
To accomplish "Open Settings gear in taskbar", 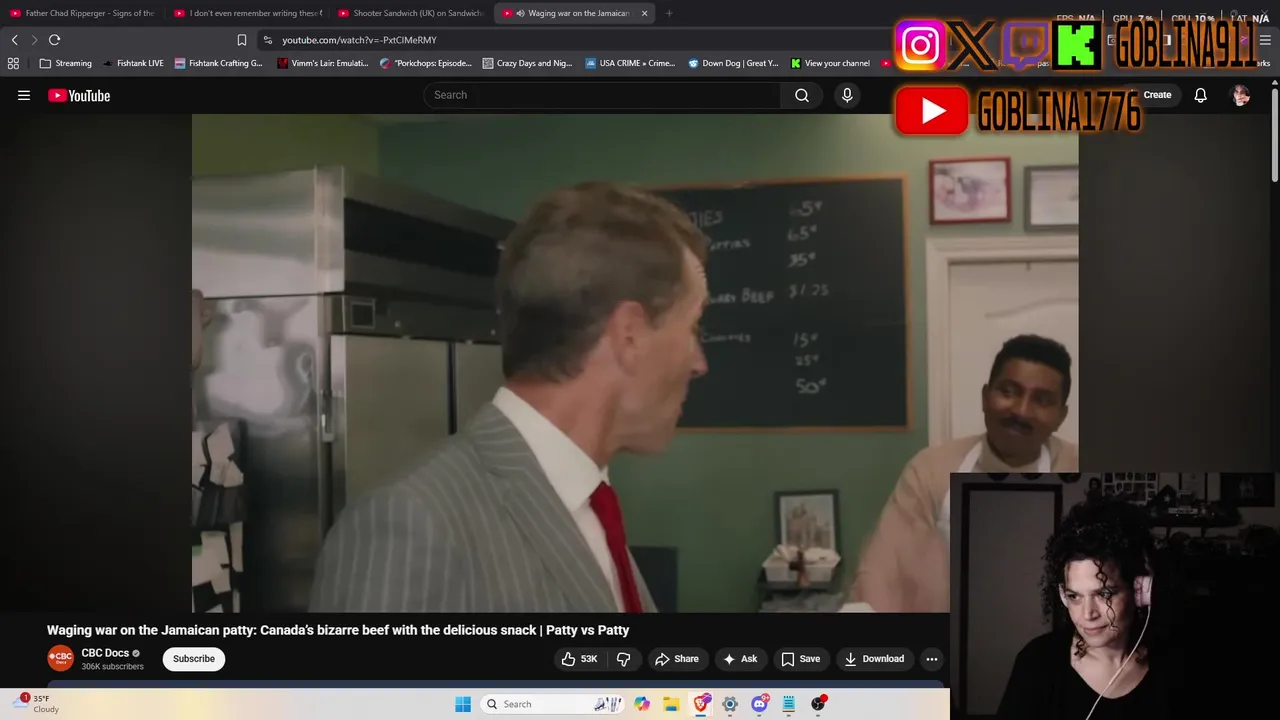I will point(730,704).
